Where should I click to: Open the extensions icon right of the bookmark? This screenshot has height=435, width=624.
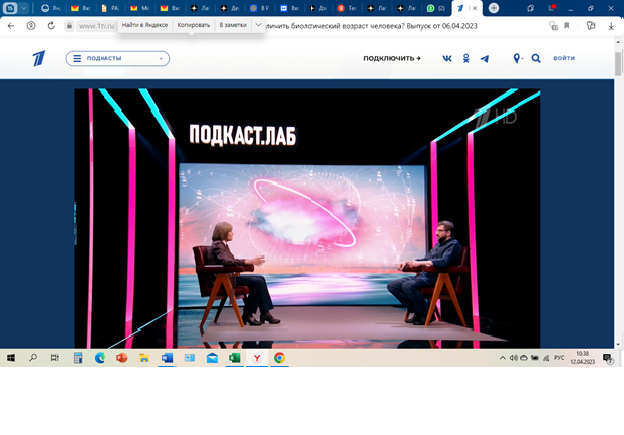pyautogui.click(x=591, y=26)
